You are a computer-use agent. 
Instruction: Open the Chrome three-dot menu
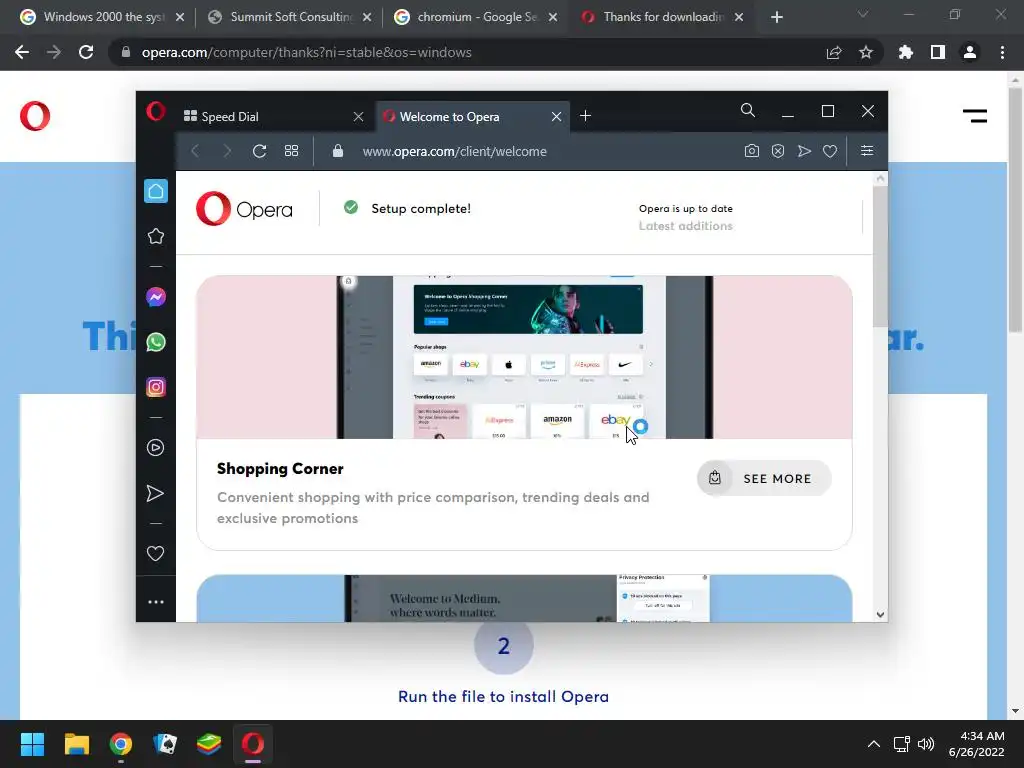point(1002,52)
